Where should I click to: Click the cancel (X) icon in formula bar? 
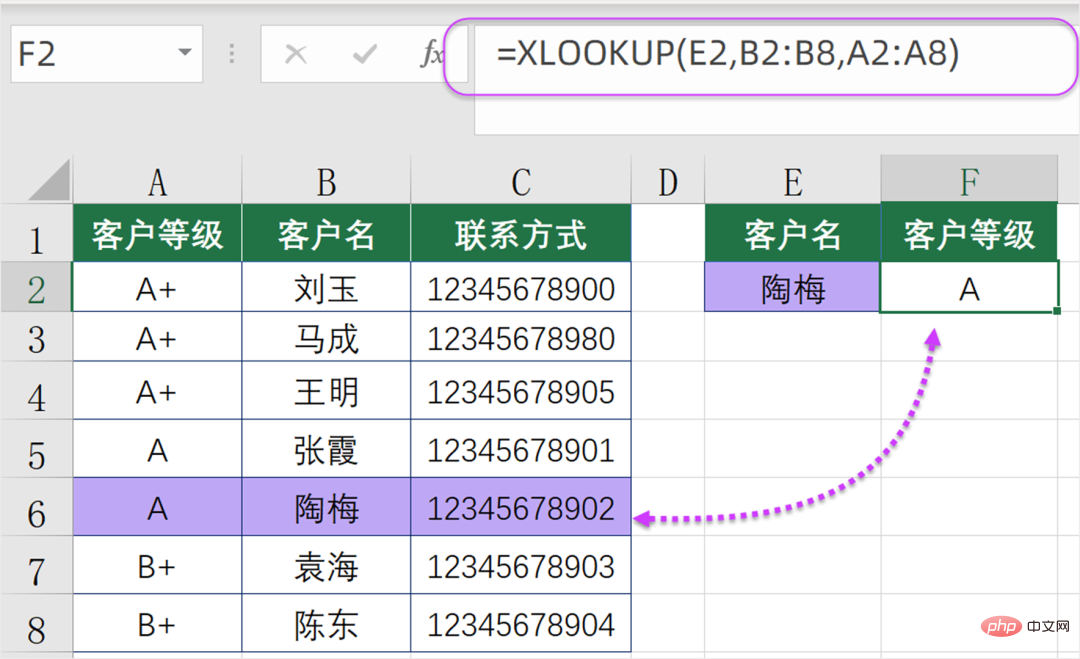[295, 54]
